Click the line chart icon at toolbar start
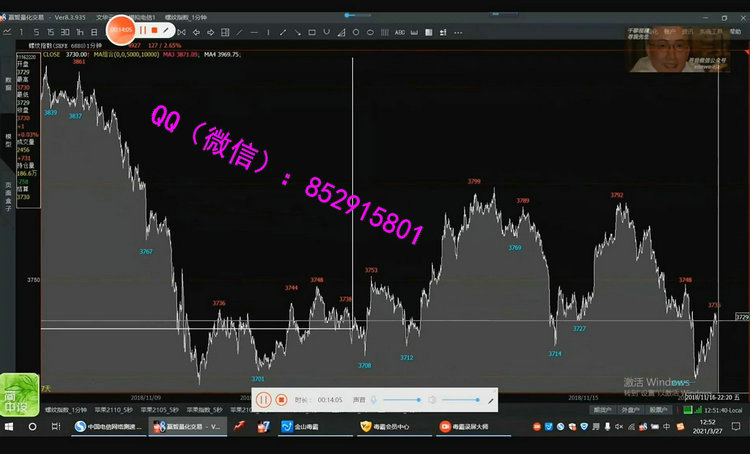 pos(8,32)
